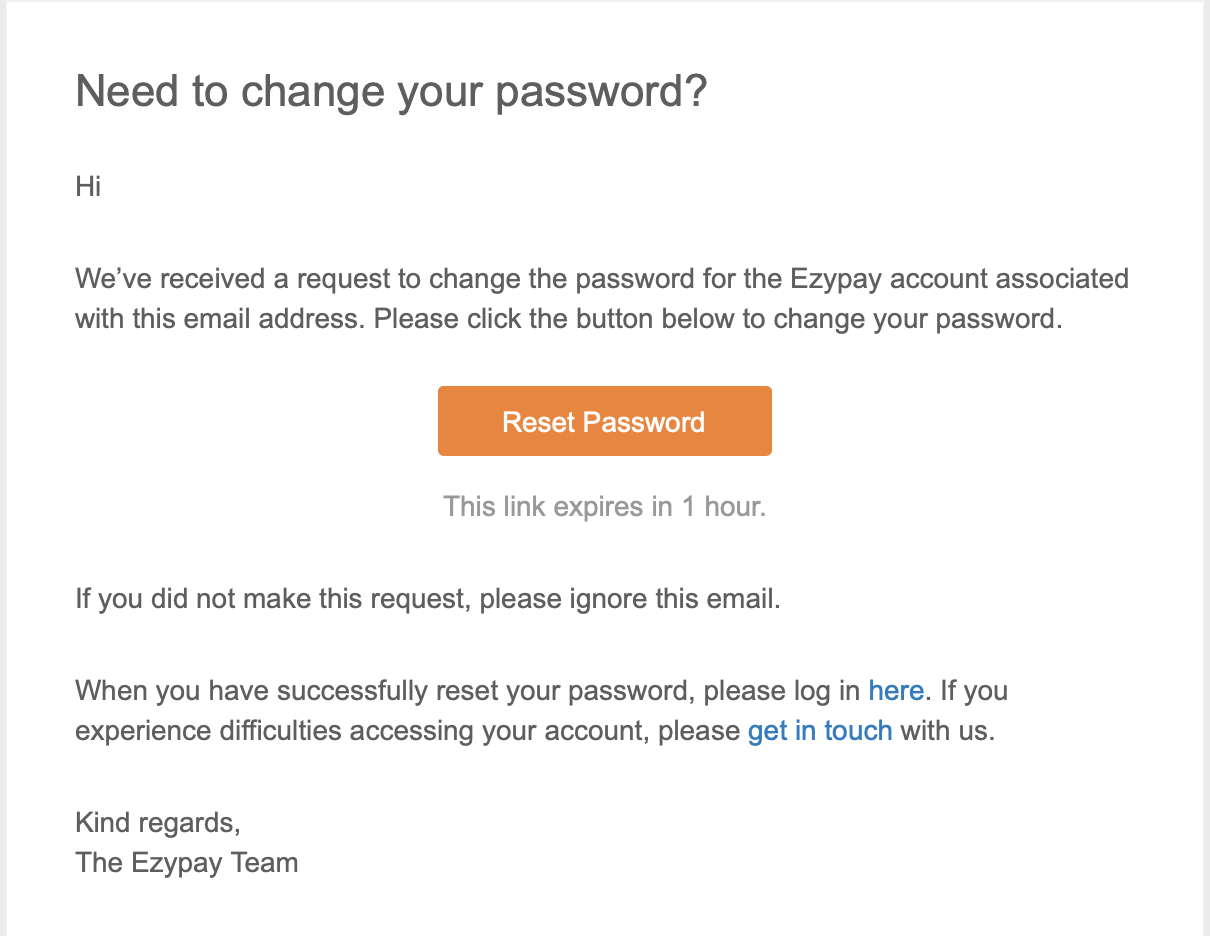Open the 'here' log in link
1210x936 pixels.
coord(896,690)
